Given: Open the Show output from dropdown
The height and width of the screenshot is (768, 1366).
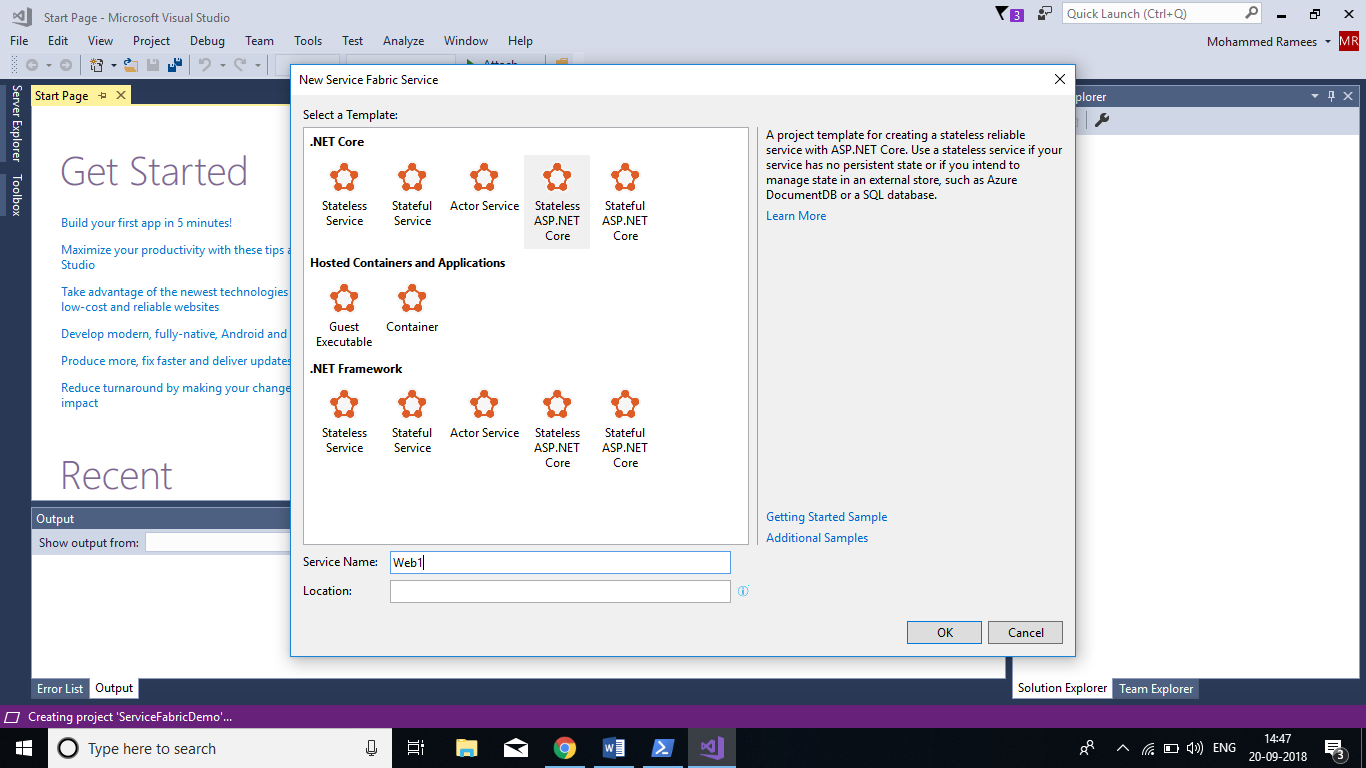Looking at the screenshot, I should [x=216, y=543].
